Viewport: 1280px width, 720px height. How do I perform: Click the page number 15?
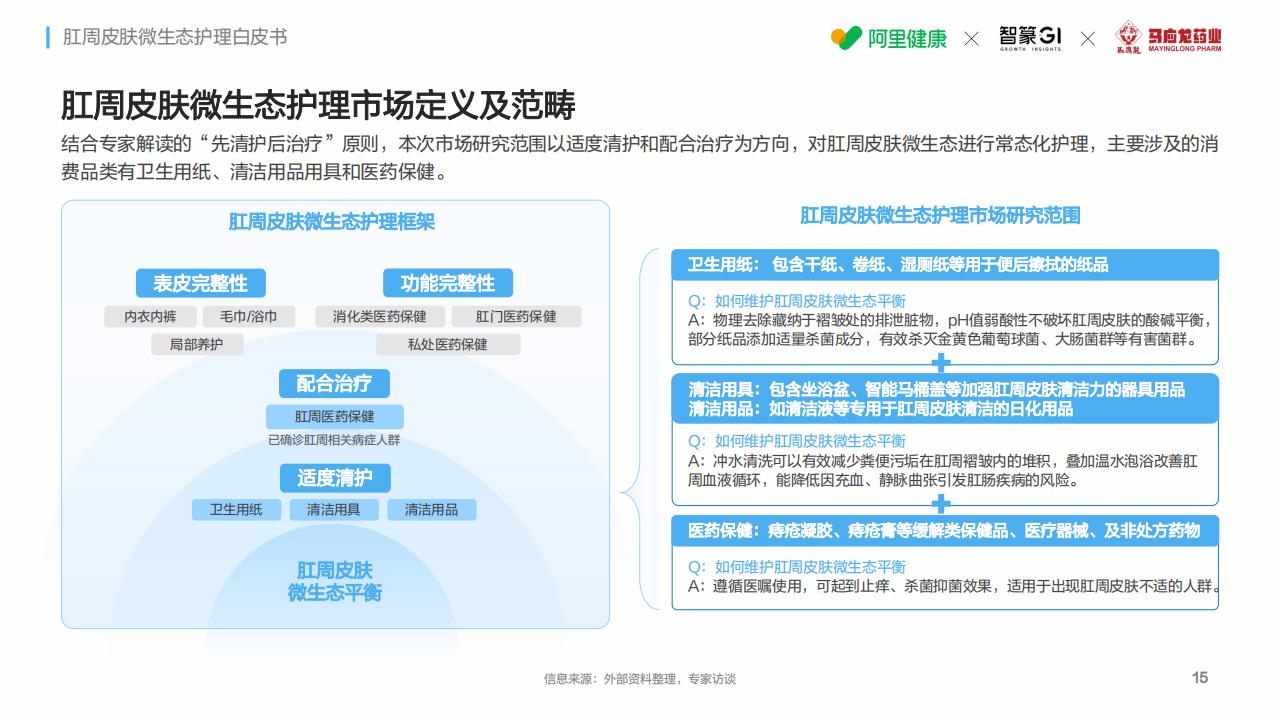click(1200, 677)
